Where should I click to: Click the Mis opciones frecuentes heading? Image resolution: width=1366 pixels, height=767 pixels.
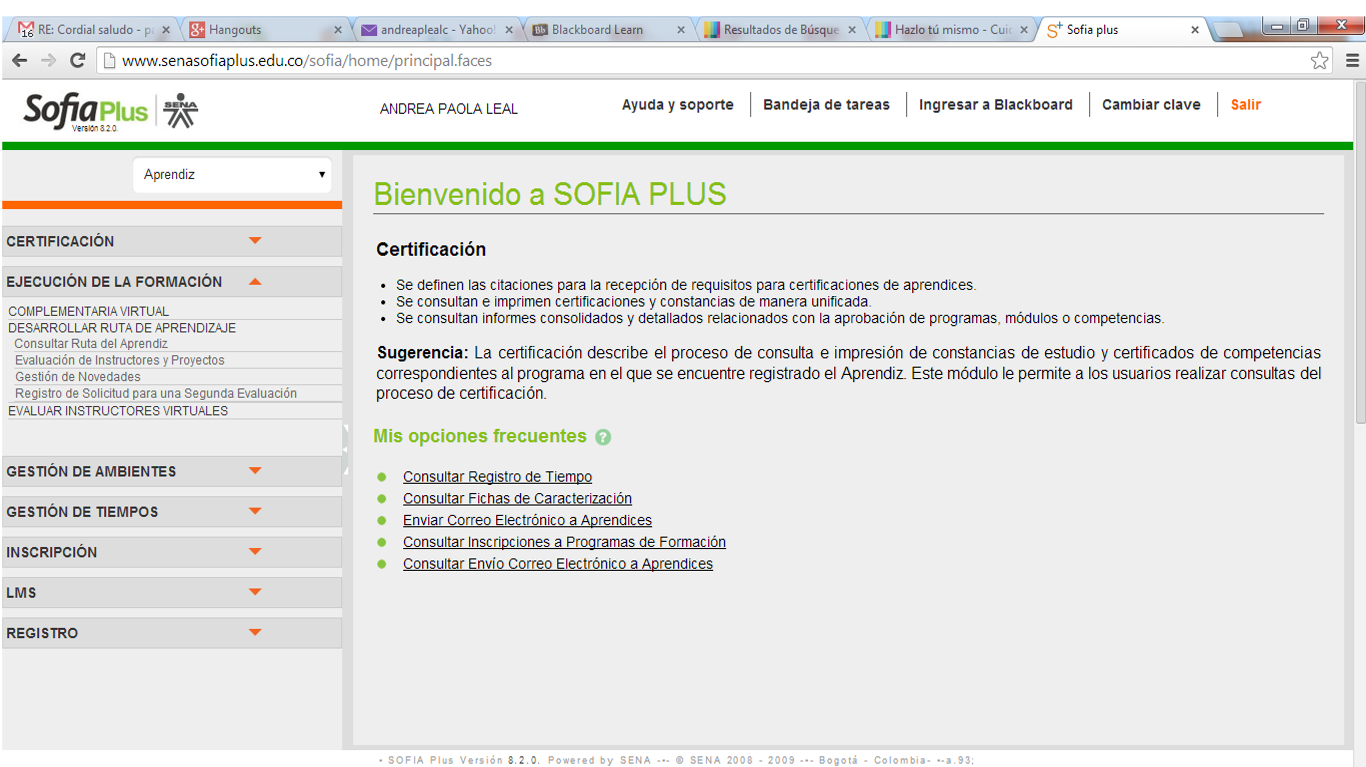pos(480,436)
